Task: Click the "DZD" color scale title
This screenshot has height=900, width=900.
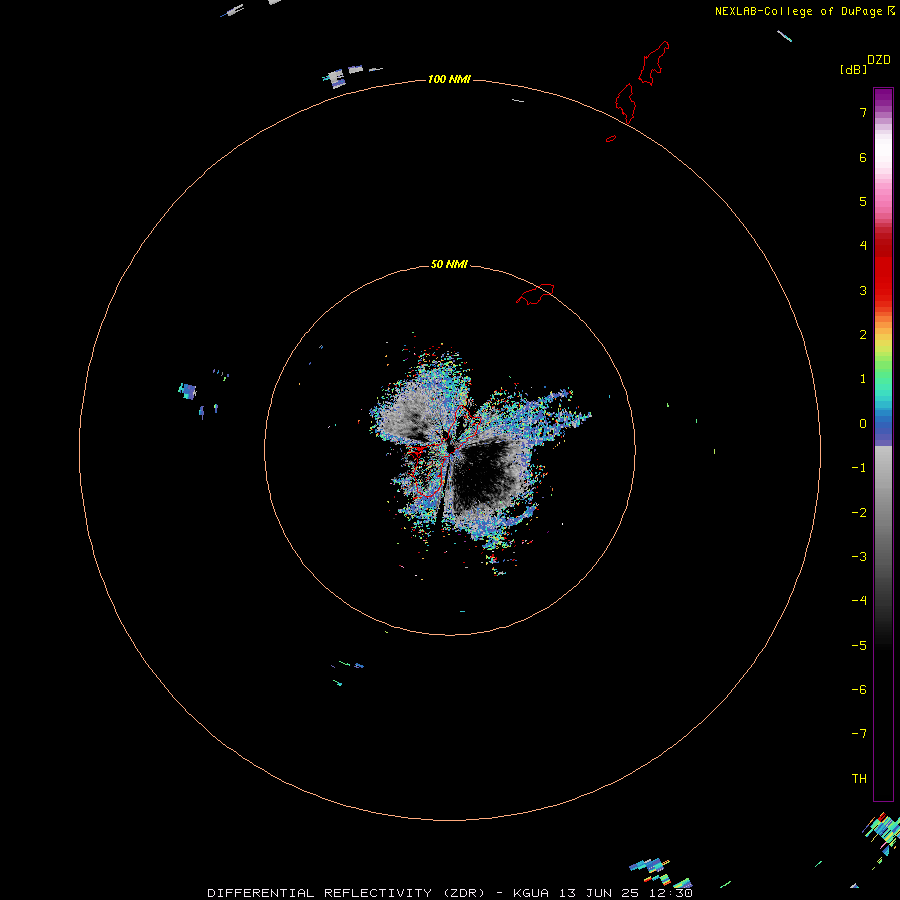Action: coord(879,60)
